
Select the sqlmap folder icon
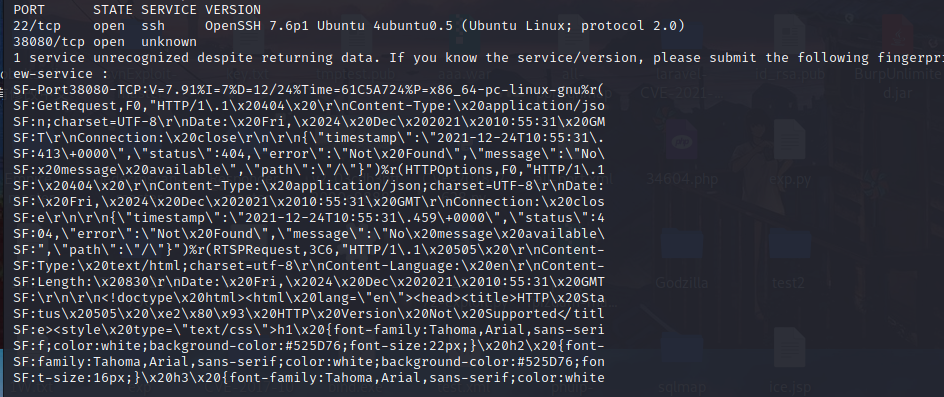pos(681,361)
